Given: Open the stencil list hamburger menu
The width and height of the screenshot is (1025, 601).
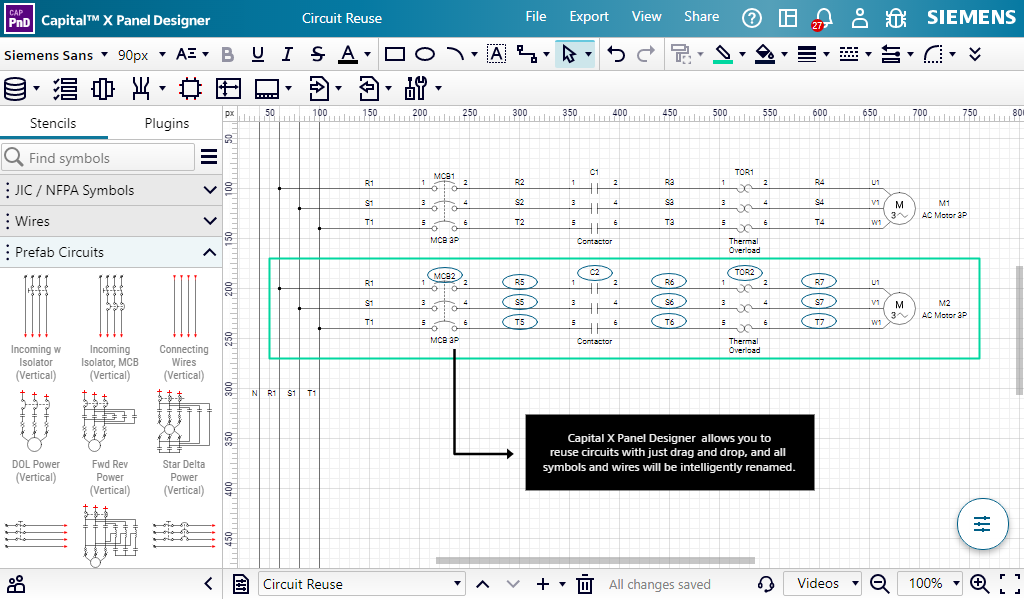Looking at the screenshot, I should [x=209, y=157].
